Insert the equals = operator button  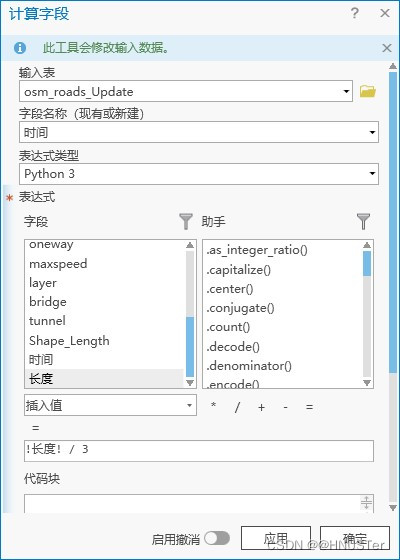309,407
